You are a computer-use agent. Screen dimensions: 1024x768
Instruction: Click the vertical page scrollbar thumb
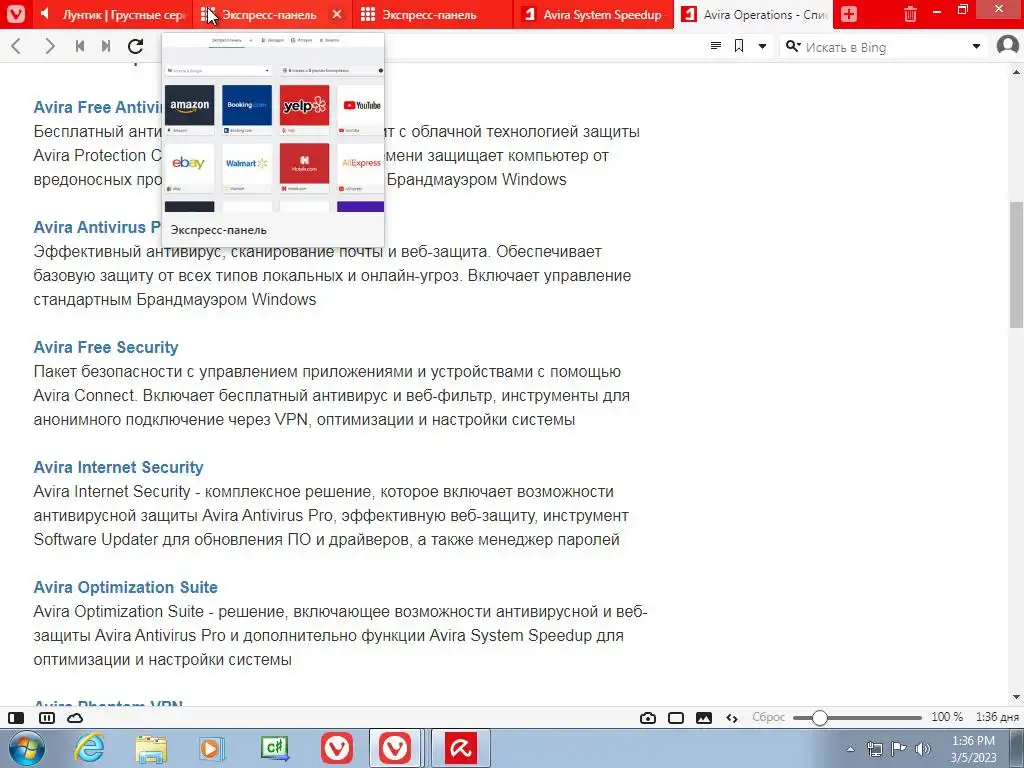(x=1016, y=264)
